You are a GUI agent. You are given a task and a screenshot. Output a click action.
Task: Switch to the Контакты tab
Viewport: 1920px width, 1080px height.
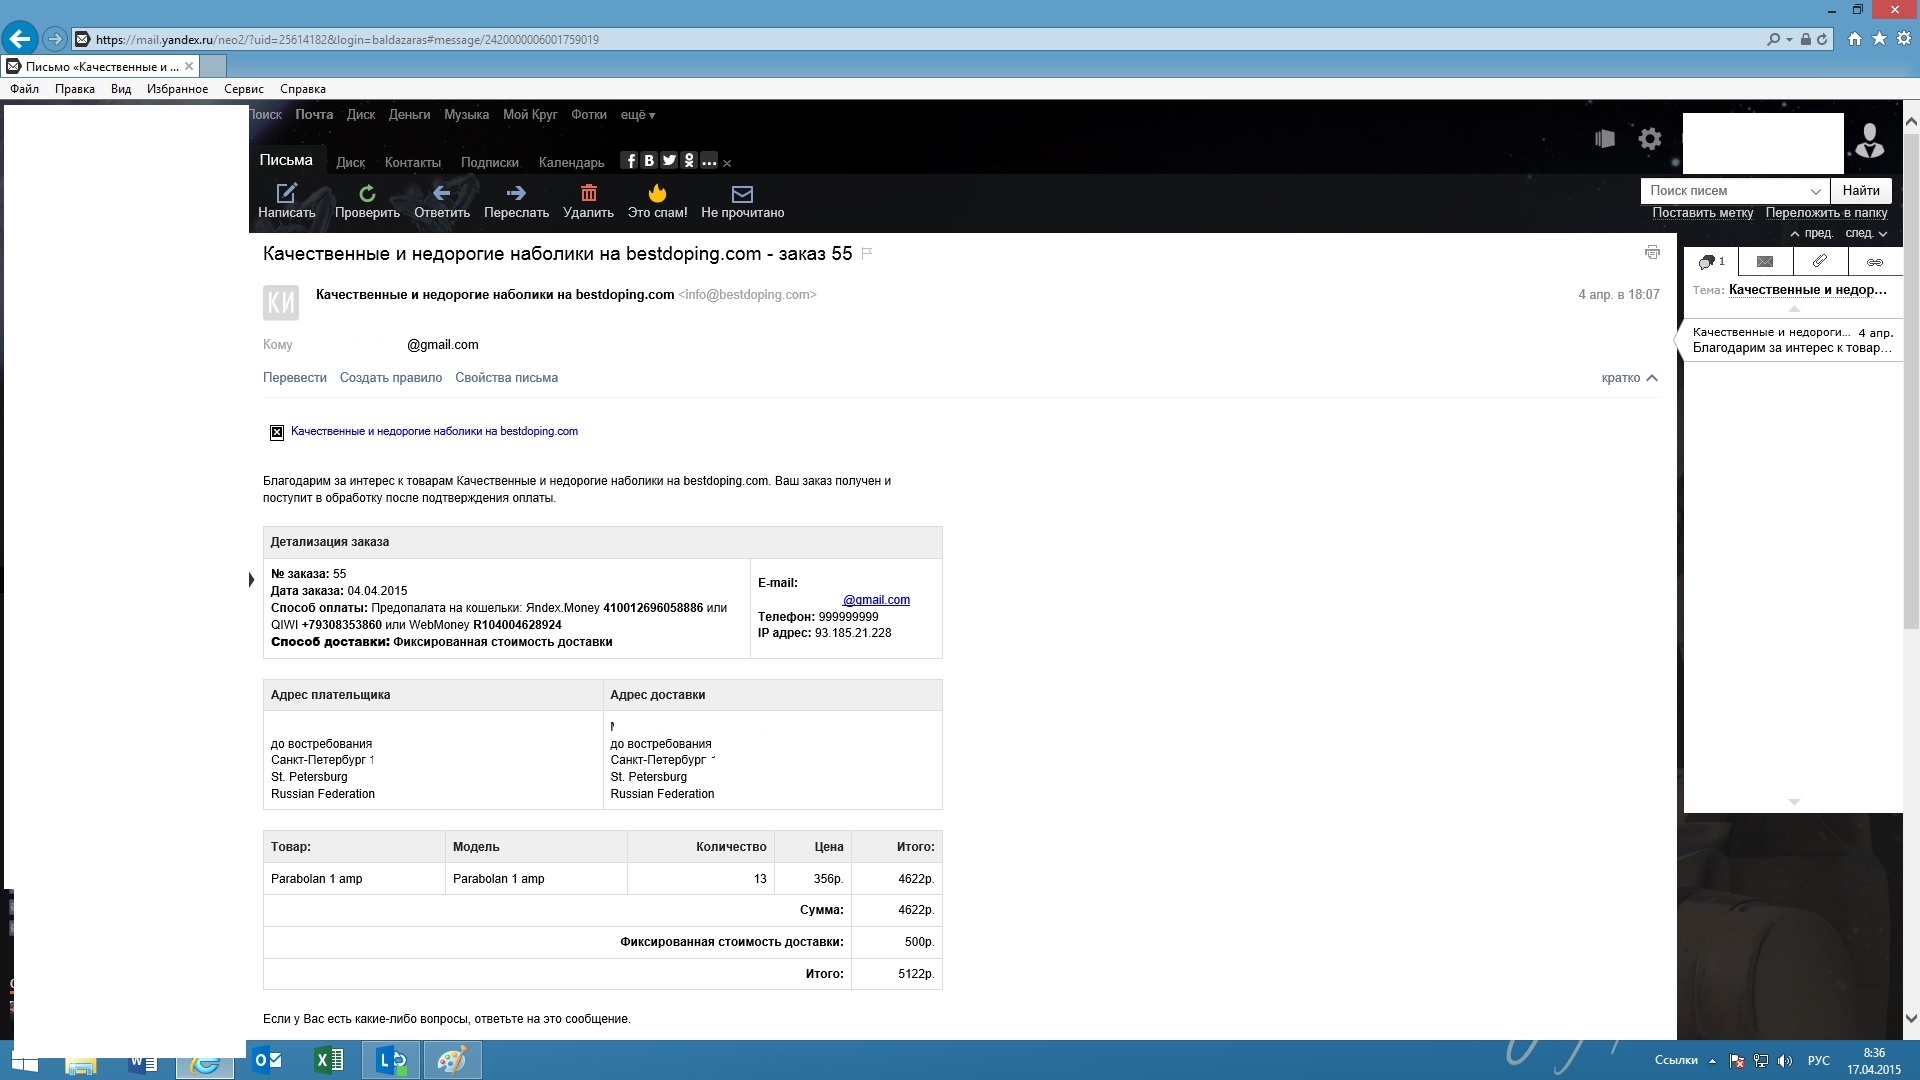point(412,162)
